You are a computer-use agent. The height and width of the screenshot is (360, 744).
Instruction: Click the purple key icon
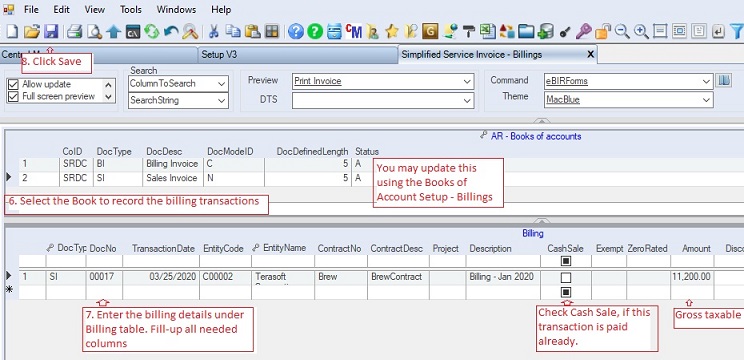pyautogui.click(x=583, y=32)
